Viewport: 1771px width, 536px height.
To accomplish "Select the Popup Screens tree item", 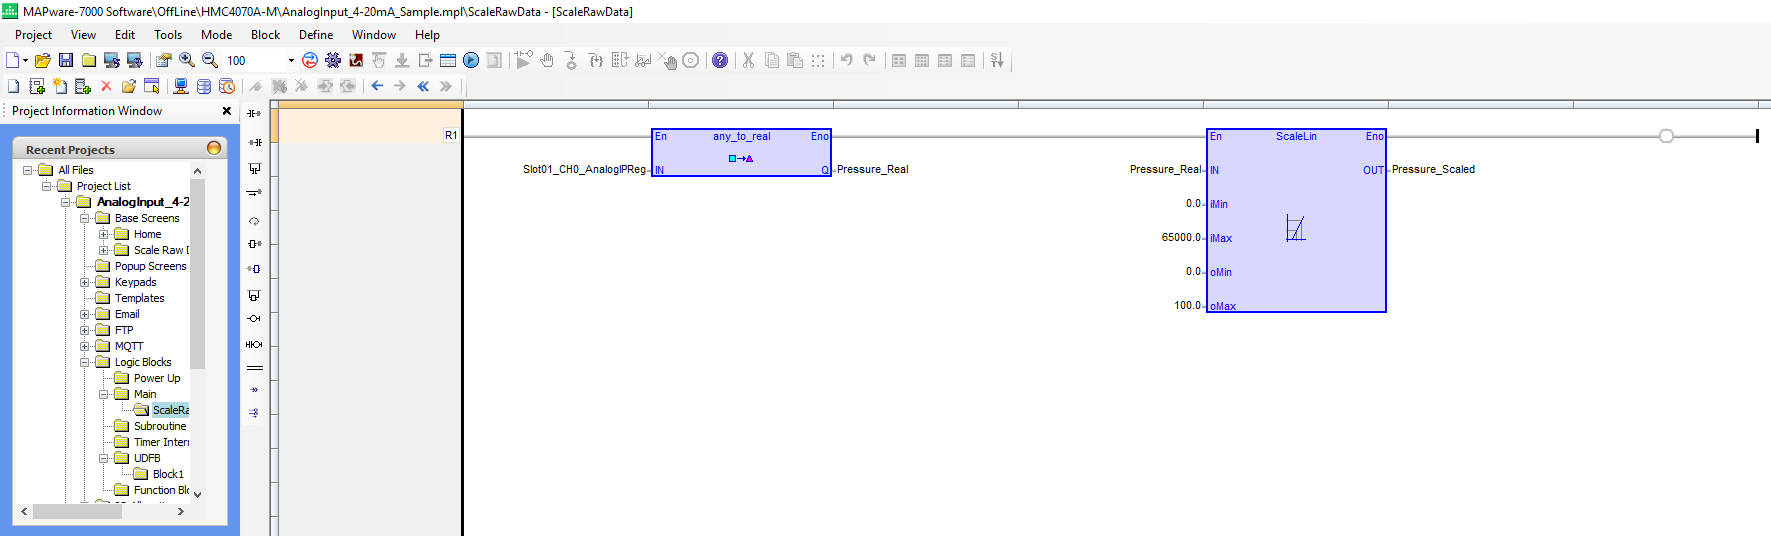I will 150,266.
